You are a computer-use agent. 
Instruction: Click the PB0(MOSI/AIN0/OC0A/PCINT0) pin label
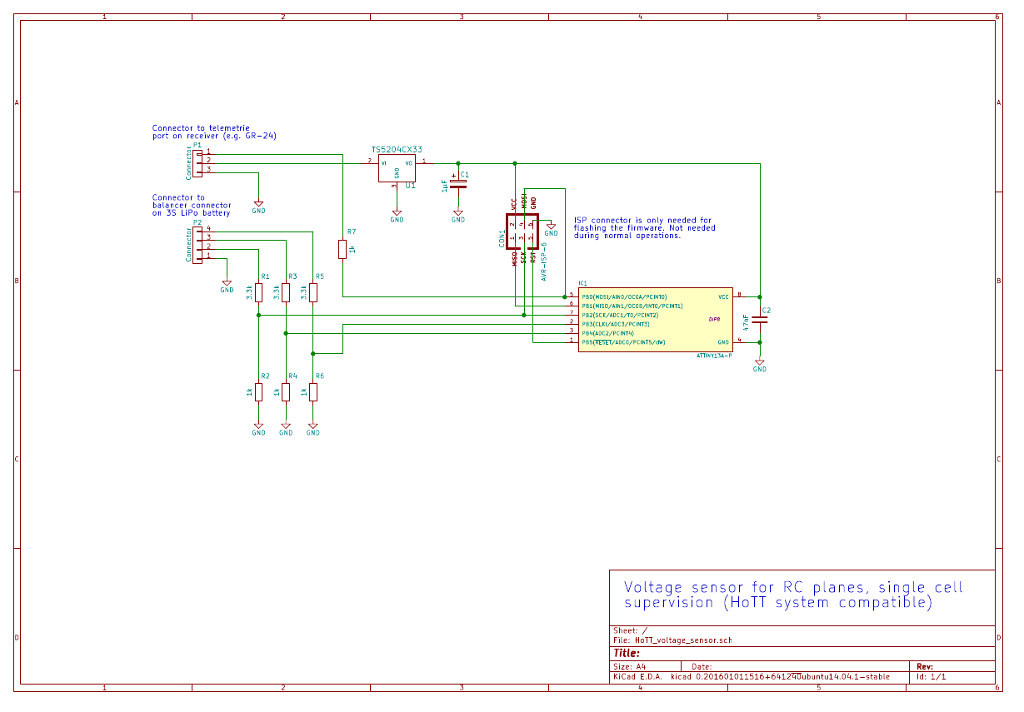point(624,297)
